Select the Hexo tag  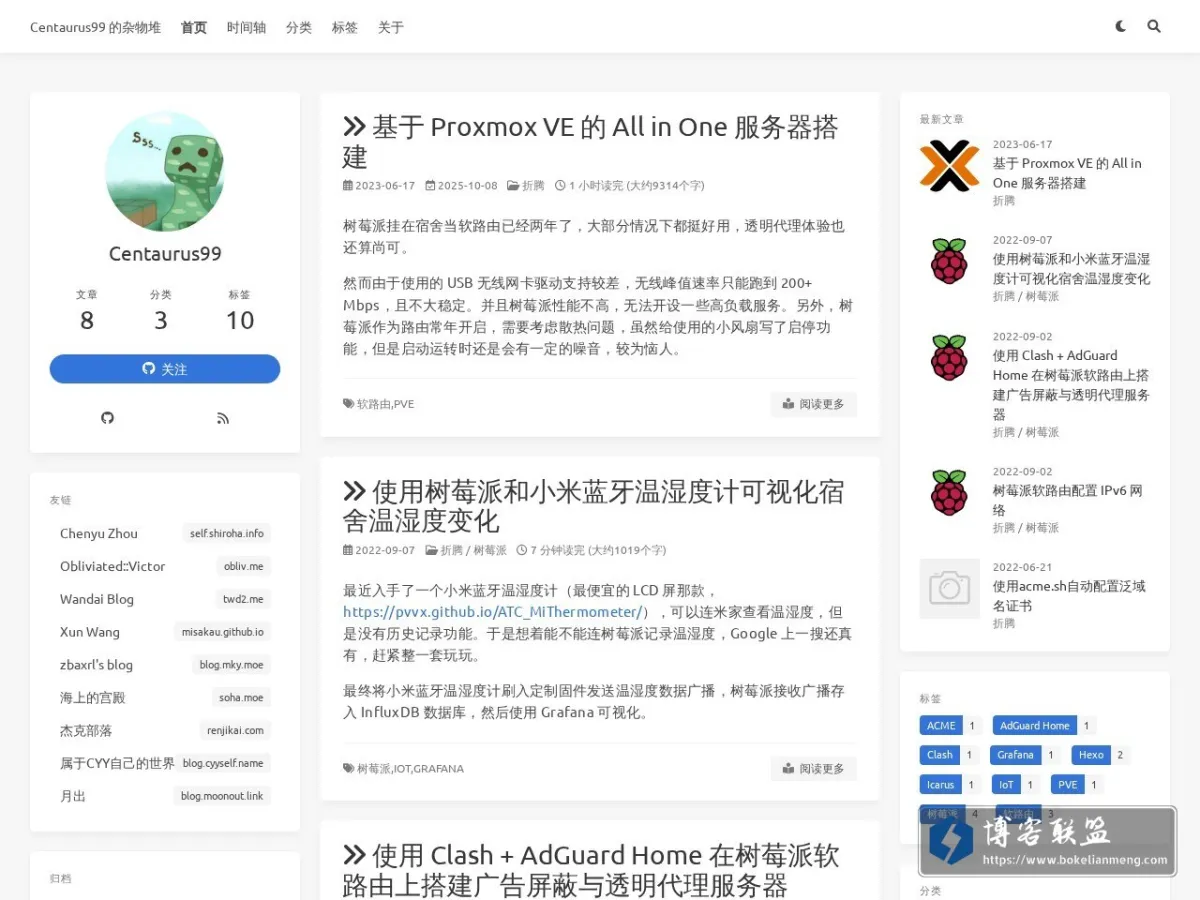[1091, 755]
